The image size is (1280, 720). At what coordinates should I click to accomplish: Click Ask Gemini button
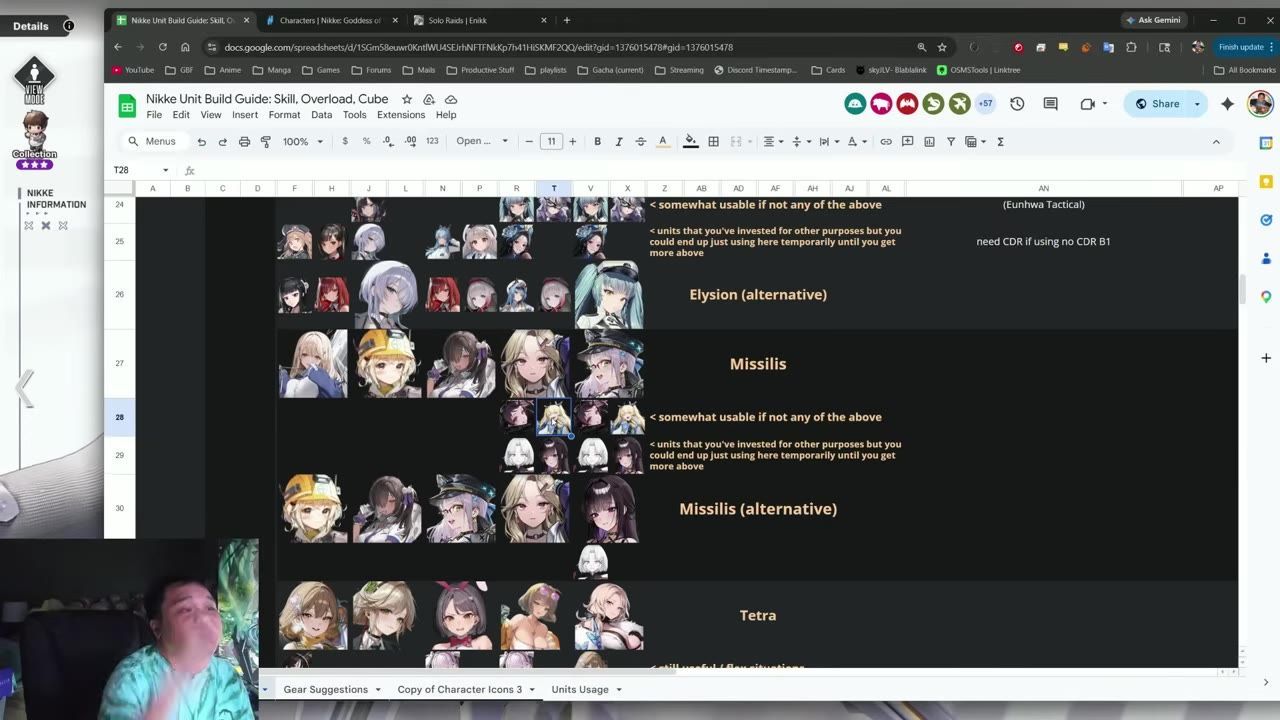point(1153,20)
